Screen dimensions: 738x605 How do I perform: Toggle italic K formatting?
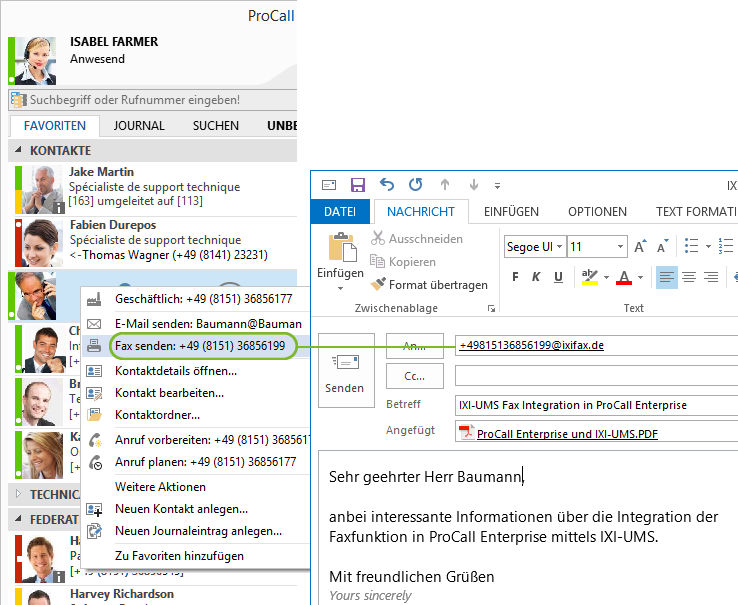click(536, 277)
